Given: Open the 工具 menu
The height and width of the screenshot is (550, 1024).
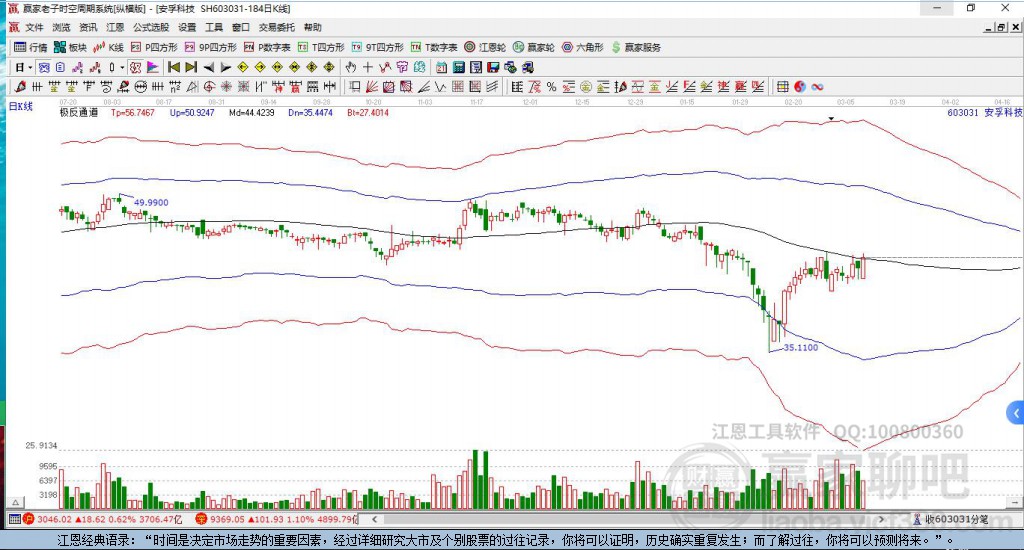Looking at the screenshot, I should [214, 27].
